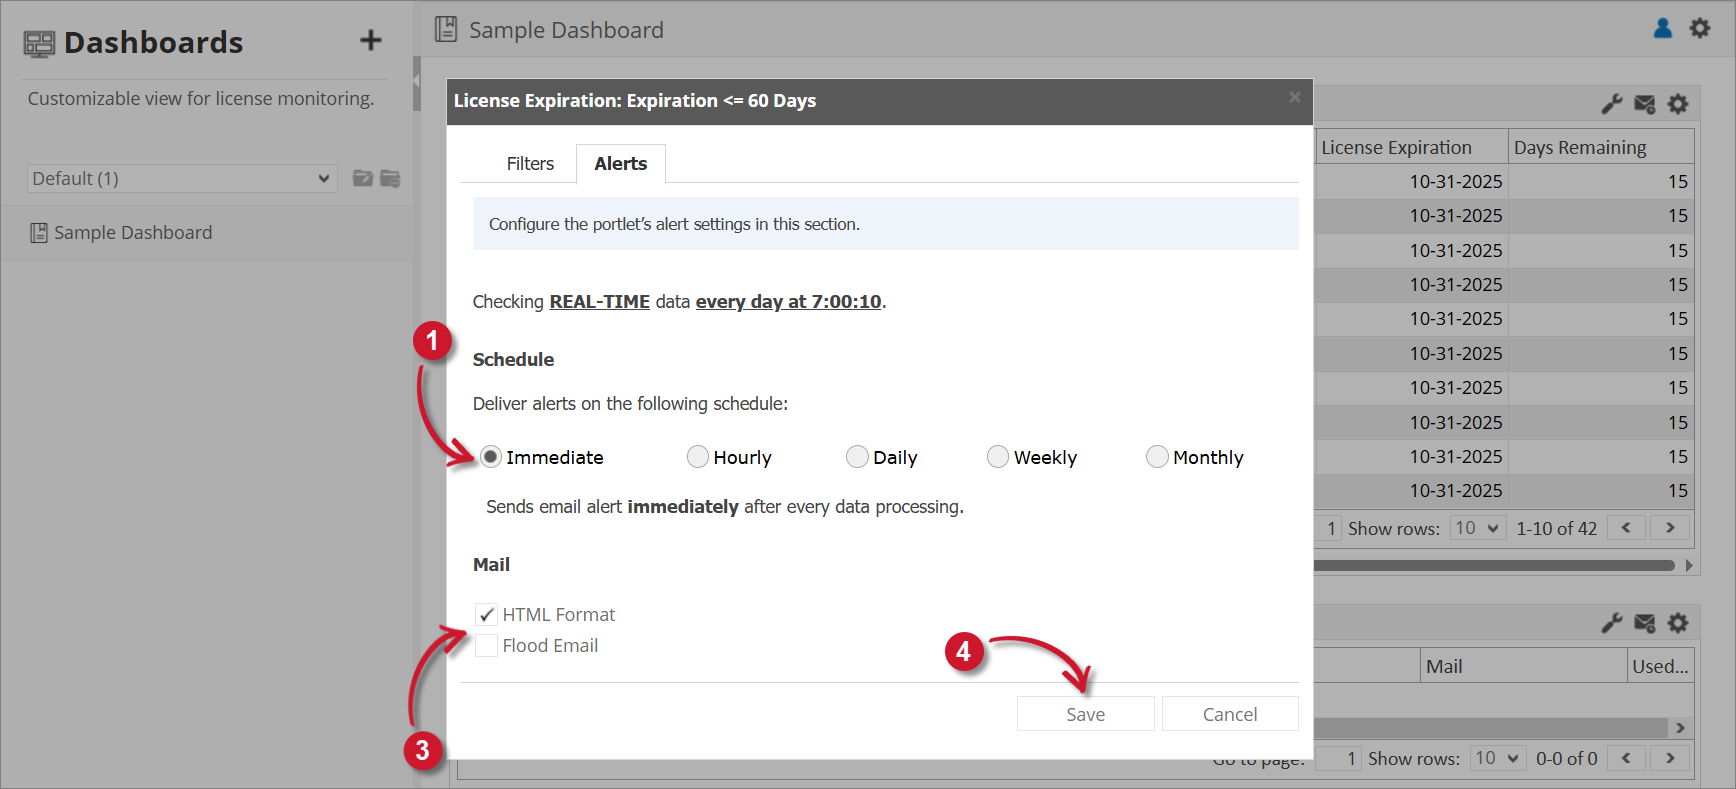Click the upper table page number field
Image resolution: width=1736 pixels, height=789 pixels.
point(1328,528)
